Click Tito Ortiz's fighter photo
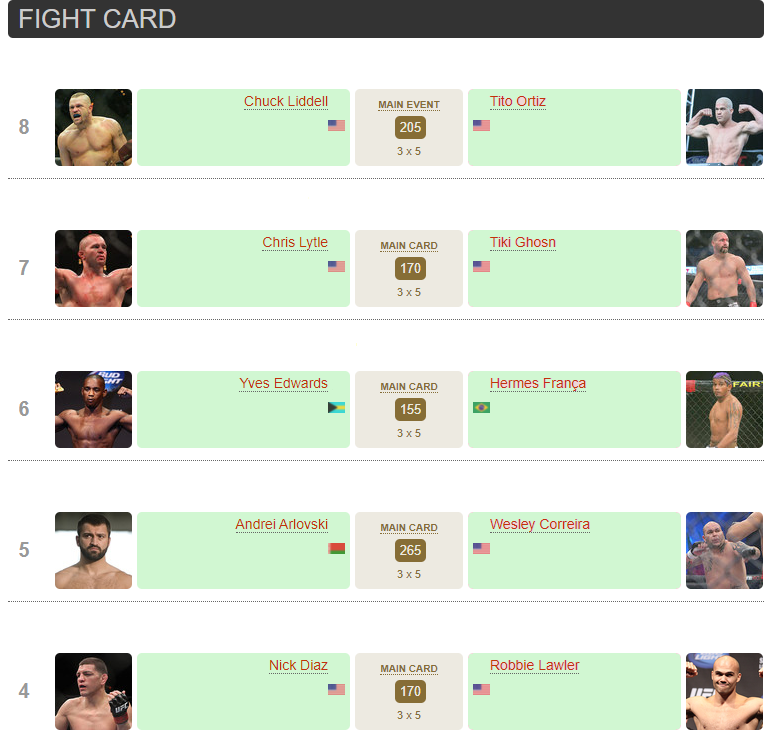Image resolution: width=779 pixels, height=739 pixels. 724,128
